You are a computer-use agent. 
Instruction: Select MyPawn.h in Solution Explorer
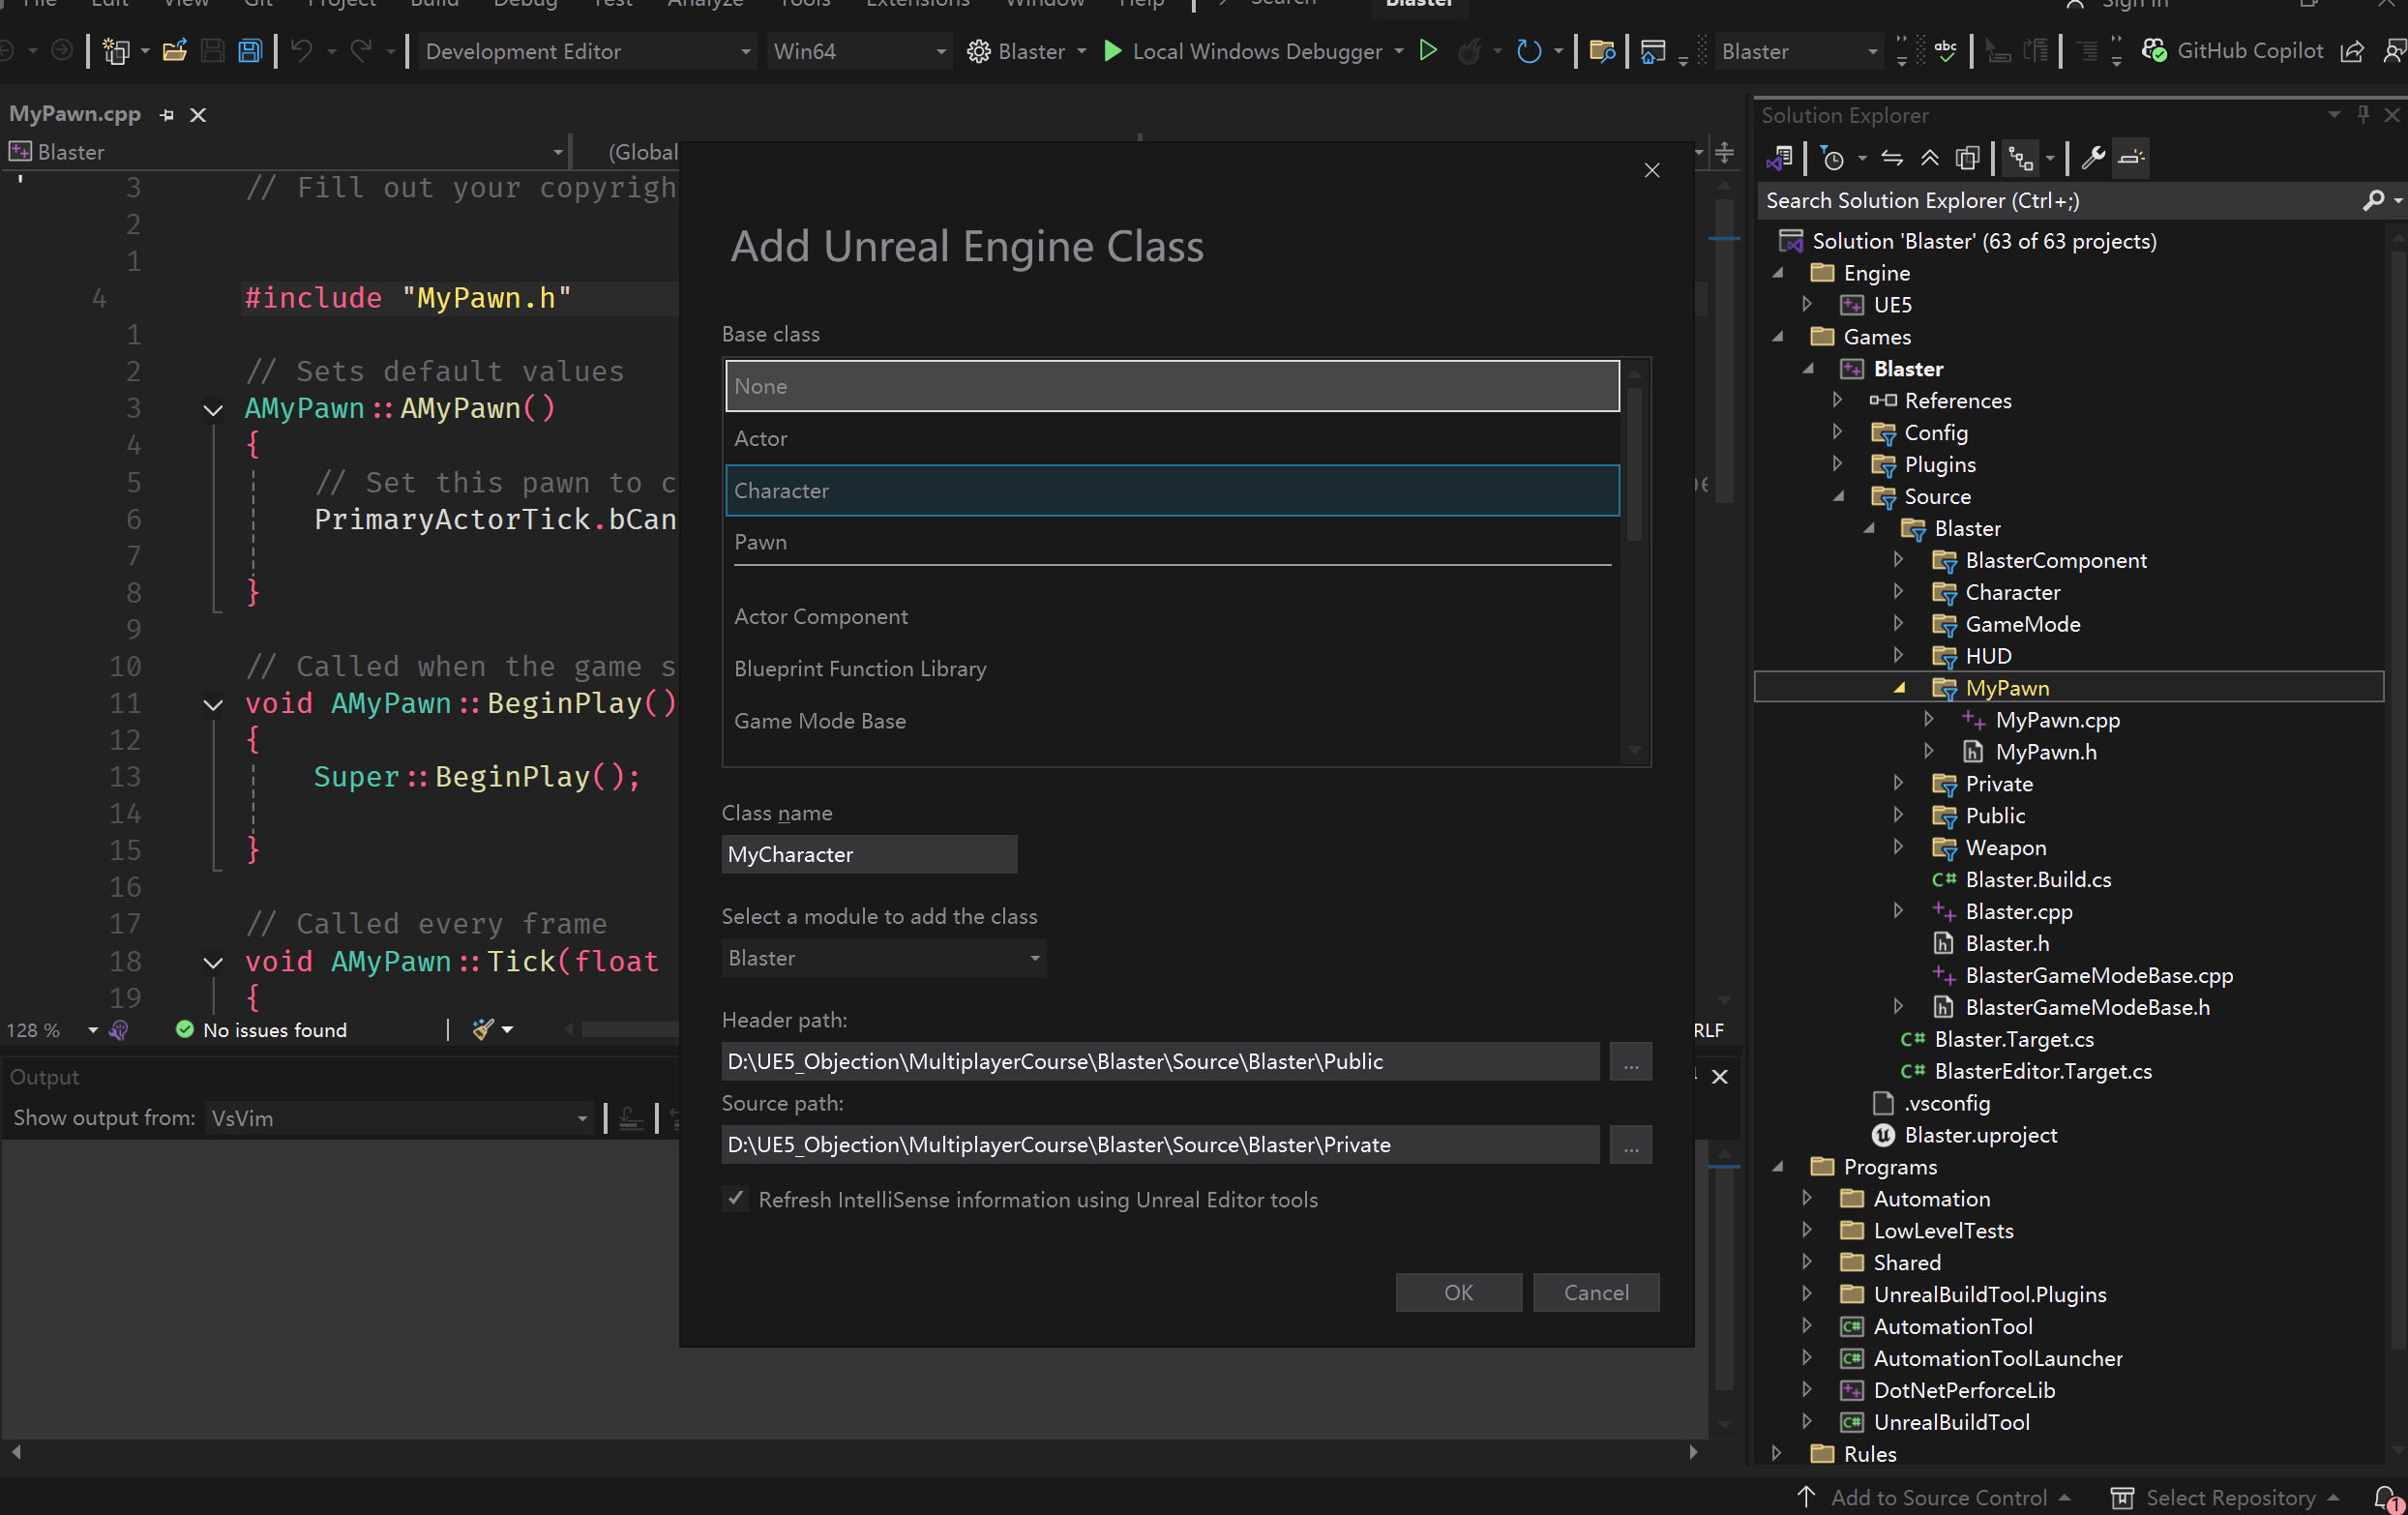[x=2045, y=751]
